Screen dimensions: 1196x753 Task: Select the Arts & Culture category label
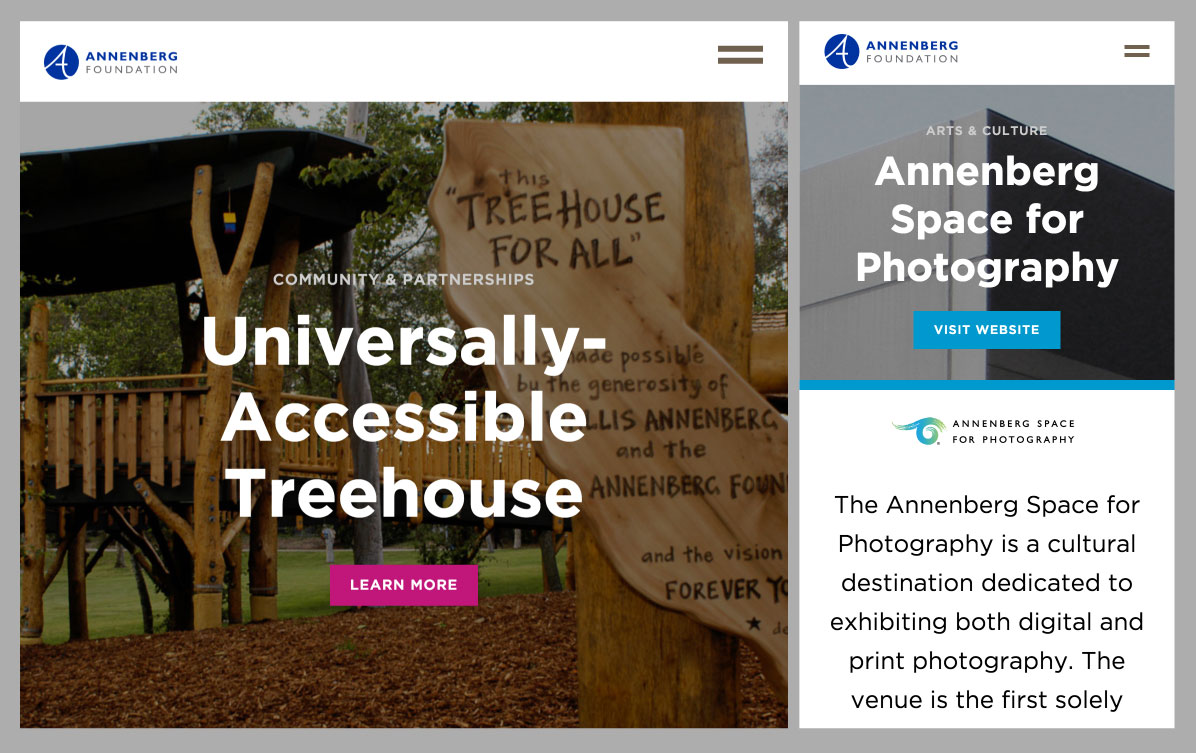(986, 130)
